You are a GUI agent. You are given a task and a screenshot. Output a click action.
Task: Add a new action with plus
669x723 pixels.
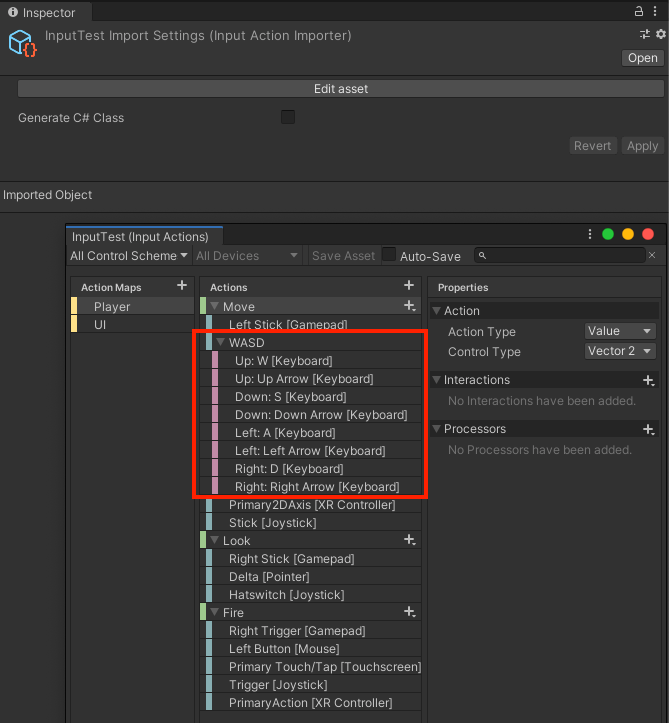409,285
